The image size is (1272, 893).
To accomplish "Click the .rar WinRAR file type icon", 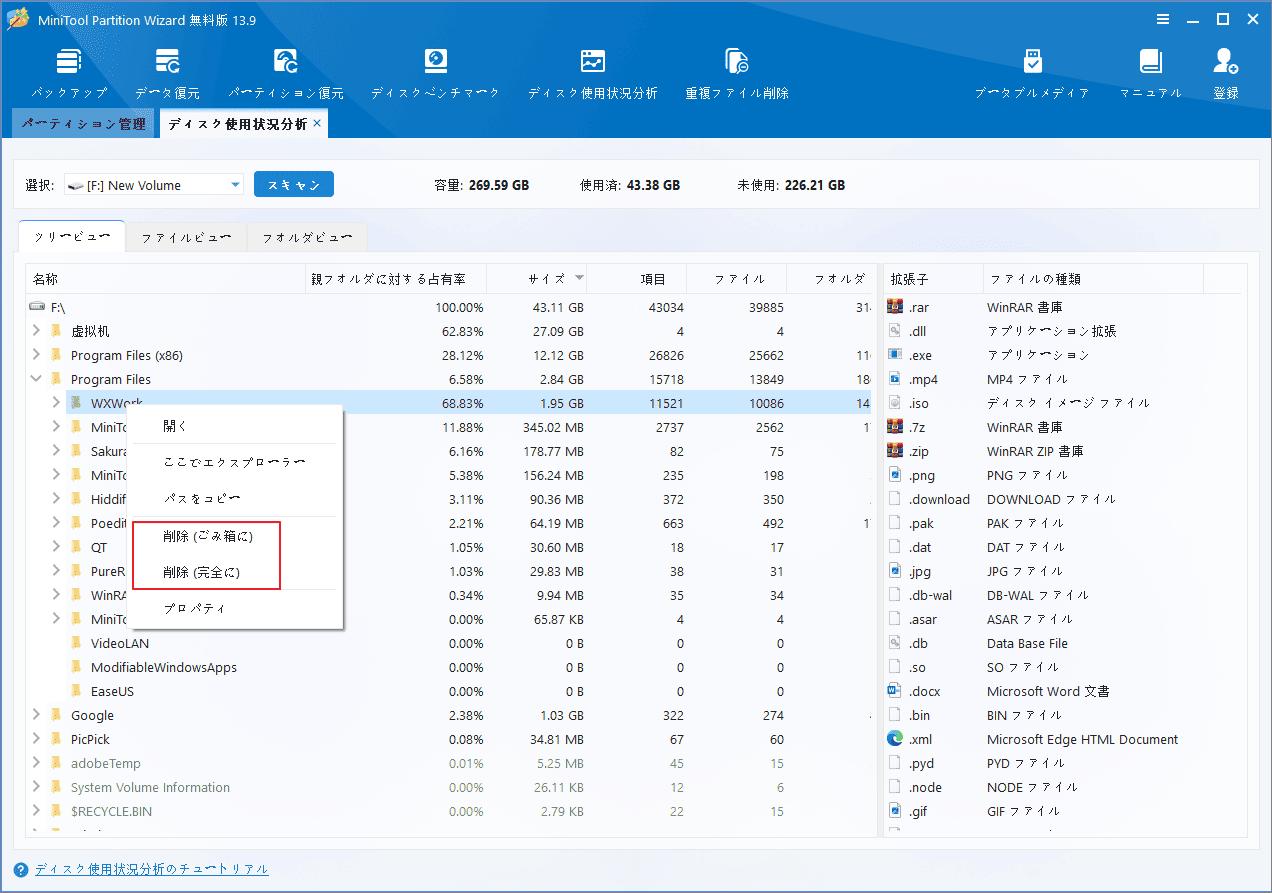I will (895, 307).
